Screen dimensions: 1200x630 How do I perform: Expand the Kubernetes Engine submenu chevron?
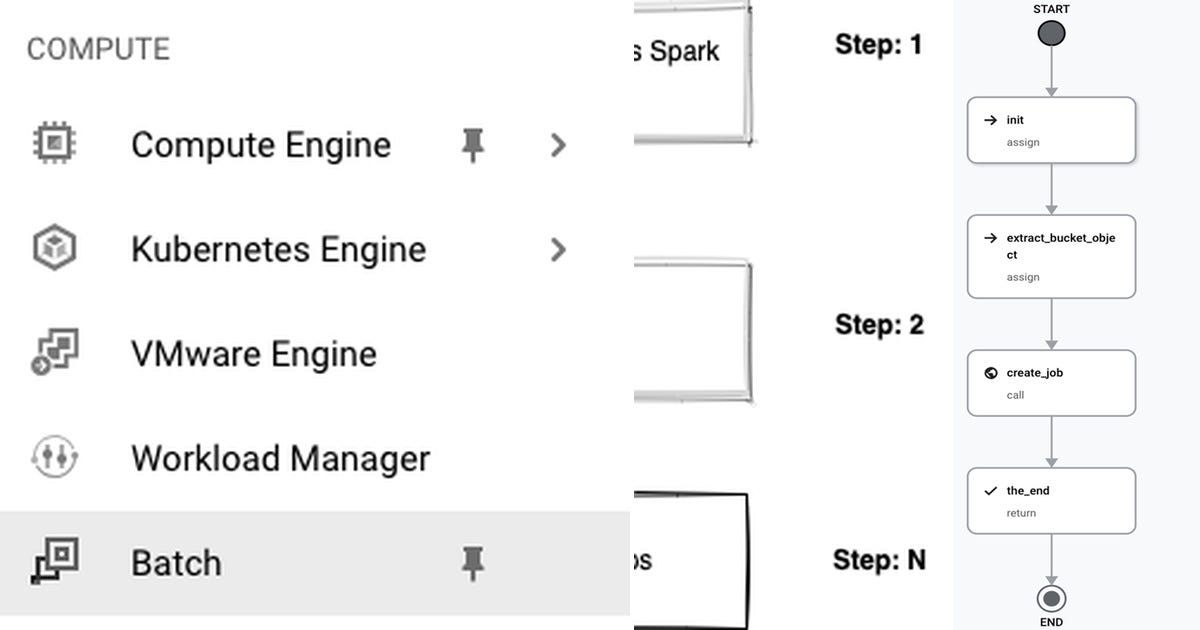tap(558, 248)
